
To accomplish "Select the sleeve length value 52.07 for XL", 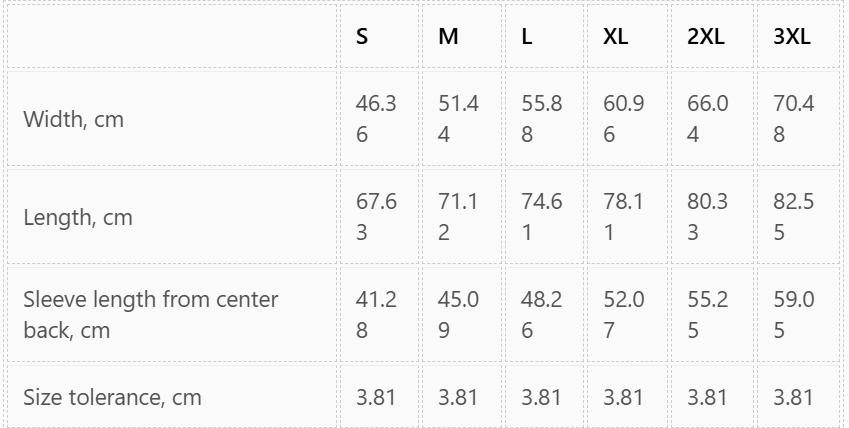I will tap(623, 314).
